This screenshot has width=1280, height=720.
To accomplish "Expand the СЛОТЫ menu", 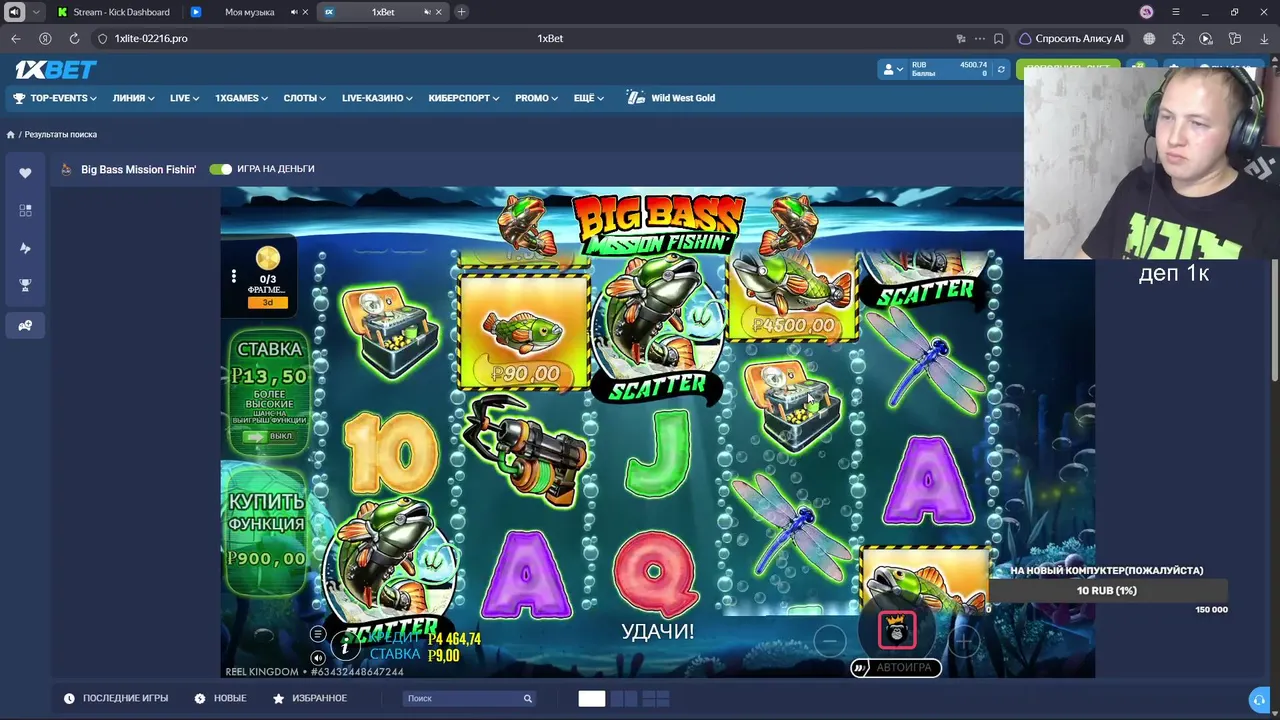I will [305, 98].
